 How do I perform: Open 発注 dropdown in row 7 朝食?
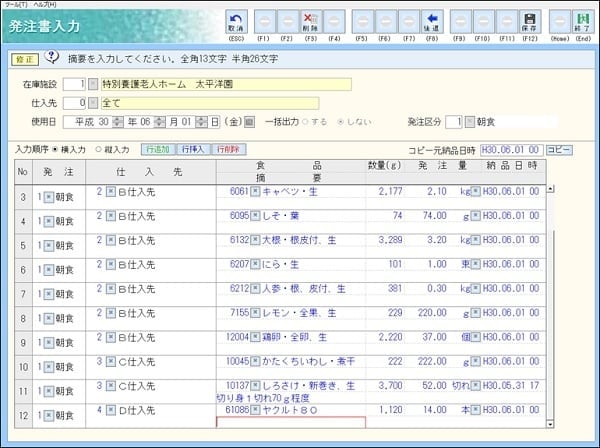point(49,294)
